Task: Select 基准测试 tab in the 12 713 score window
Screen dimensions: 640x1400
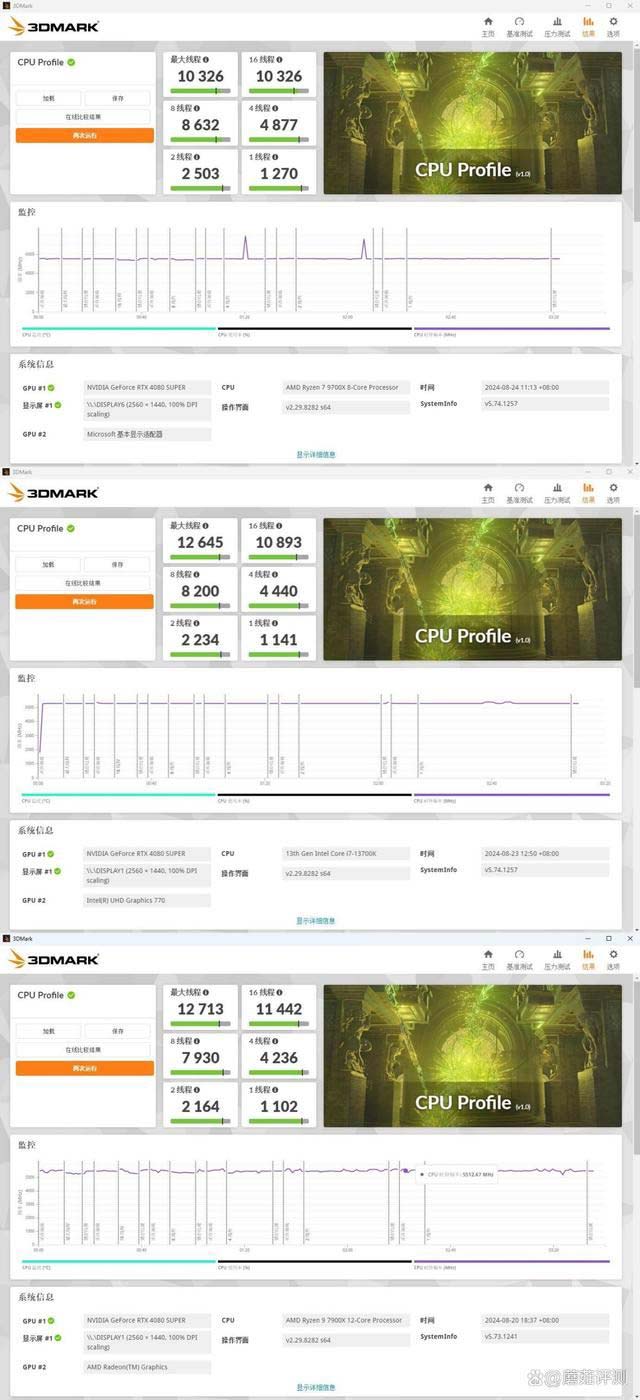Action: pos(519,958)
